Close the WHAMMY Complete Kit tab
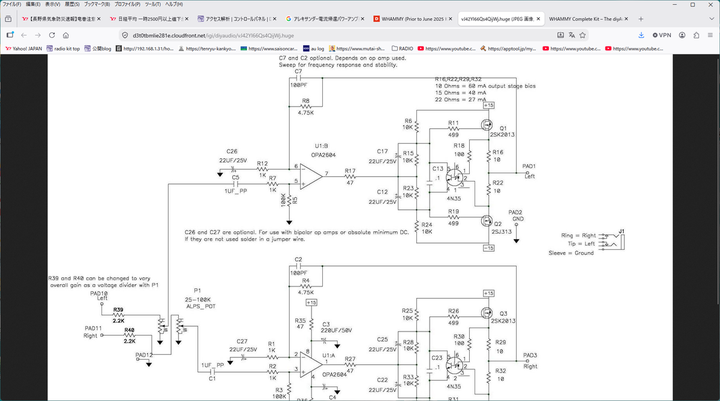The width and height of the screenshot is (720, 401). [626, 19]
